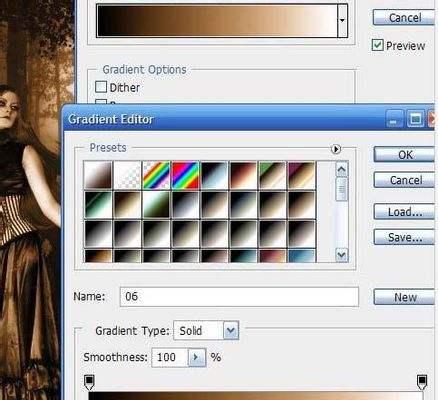Click the left black opacity stop above the gradient bar
This screenshot has width=438, height=400.
pos(89,382)
